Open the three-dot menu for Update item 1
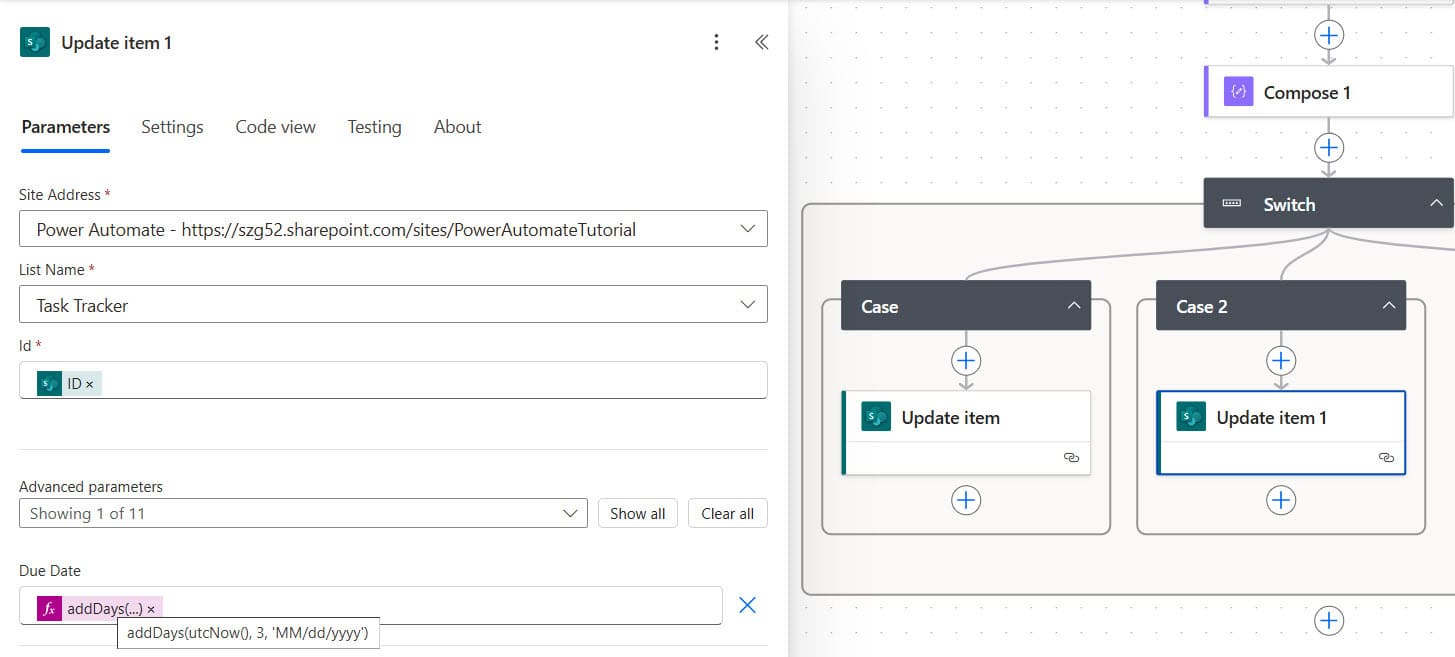Viewport: 1455px width, 657px height. (716, 42)
